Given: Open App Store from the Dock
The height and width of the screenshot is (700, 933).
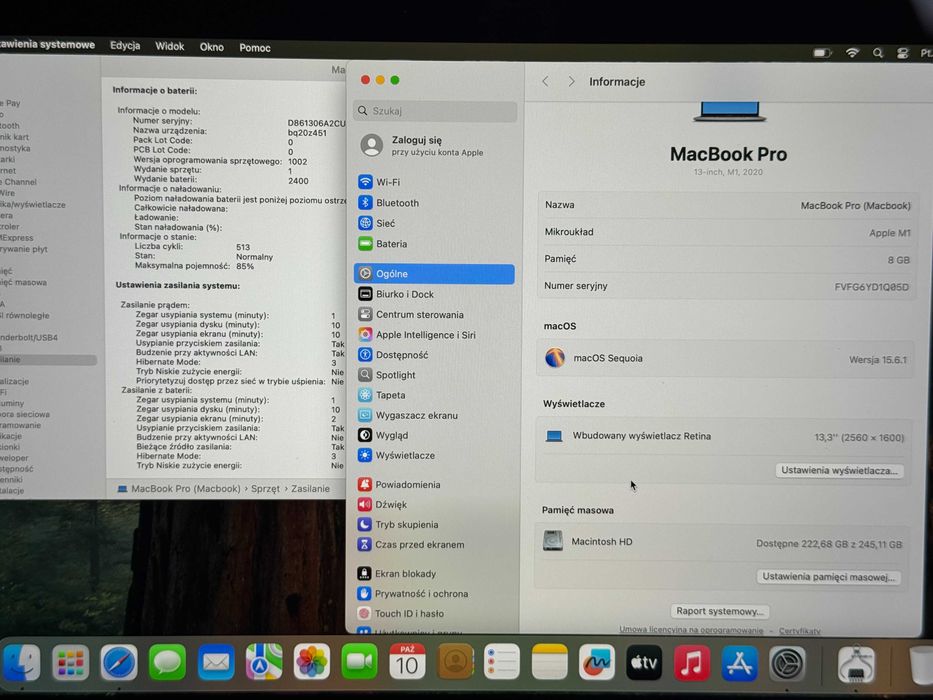Looking at the screenshot, I should (740, 662).
